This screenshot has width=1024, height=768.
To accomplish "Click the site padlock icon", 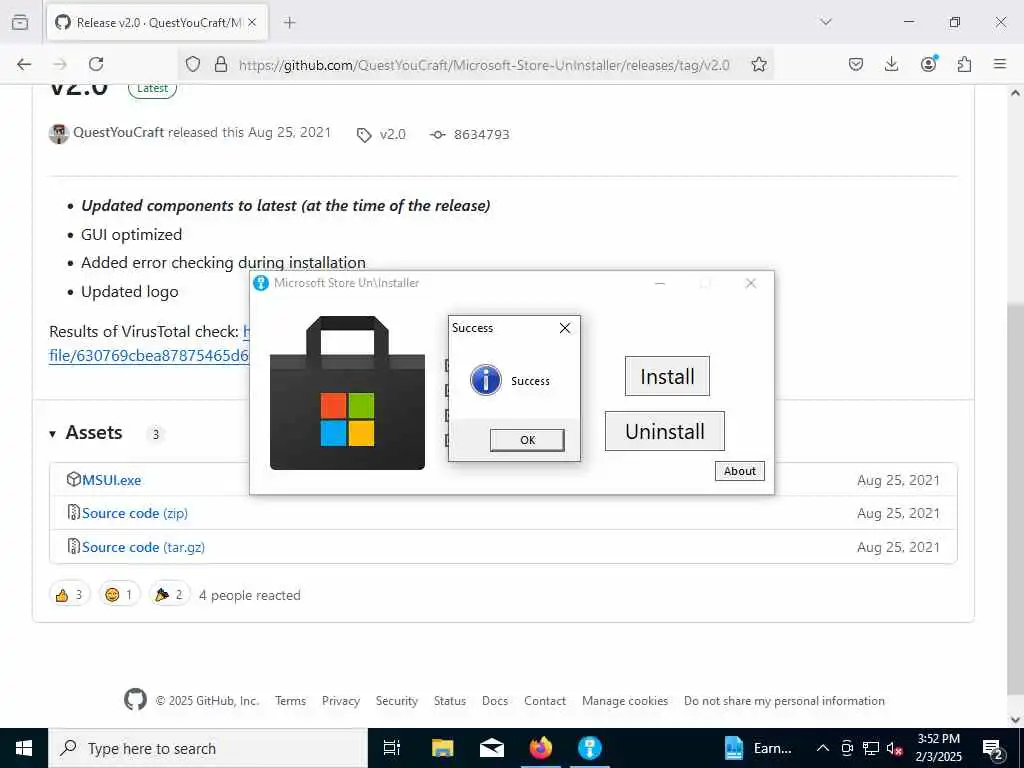I will coord(221,64).
